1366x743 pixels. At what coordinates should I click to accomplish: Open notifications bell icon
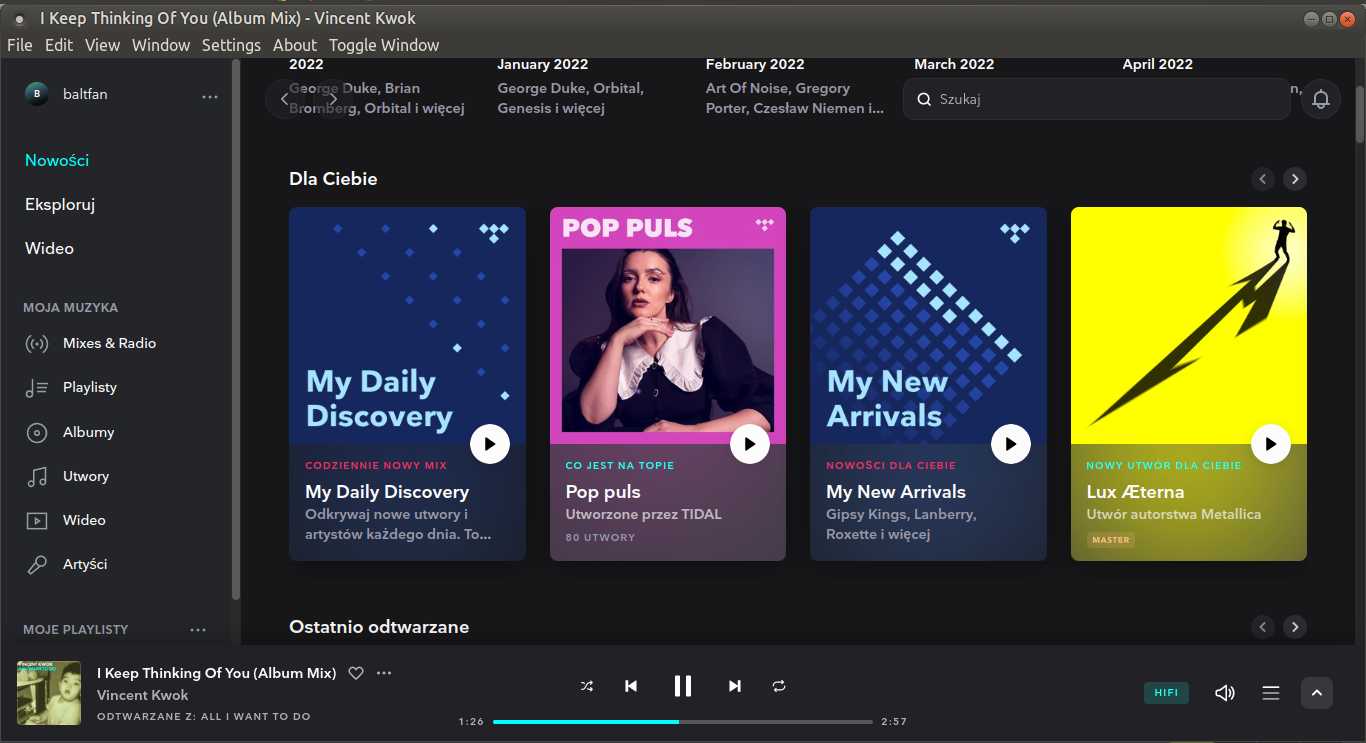pos(1321,99)
